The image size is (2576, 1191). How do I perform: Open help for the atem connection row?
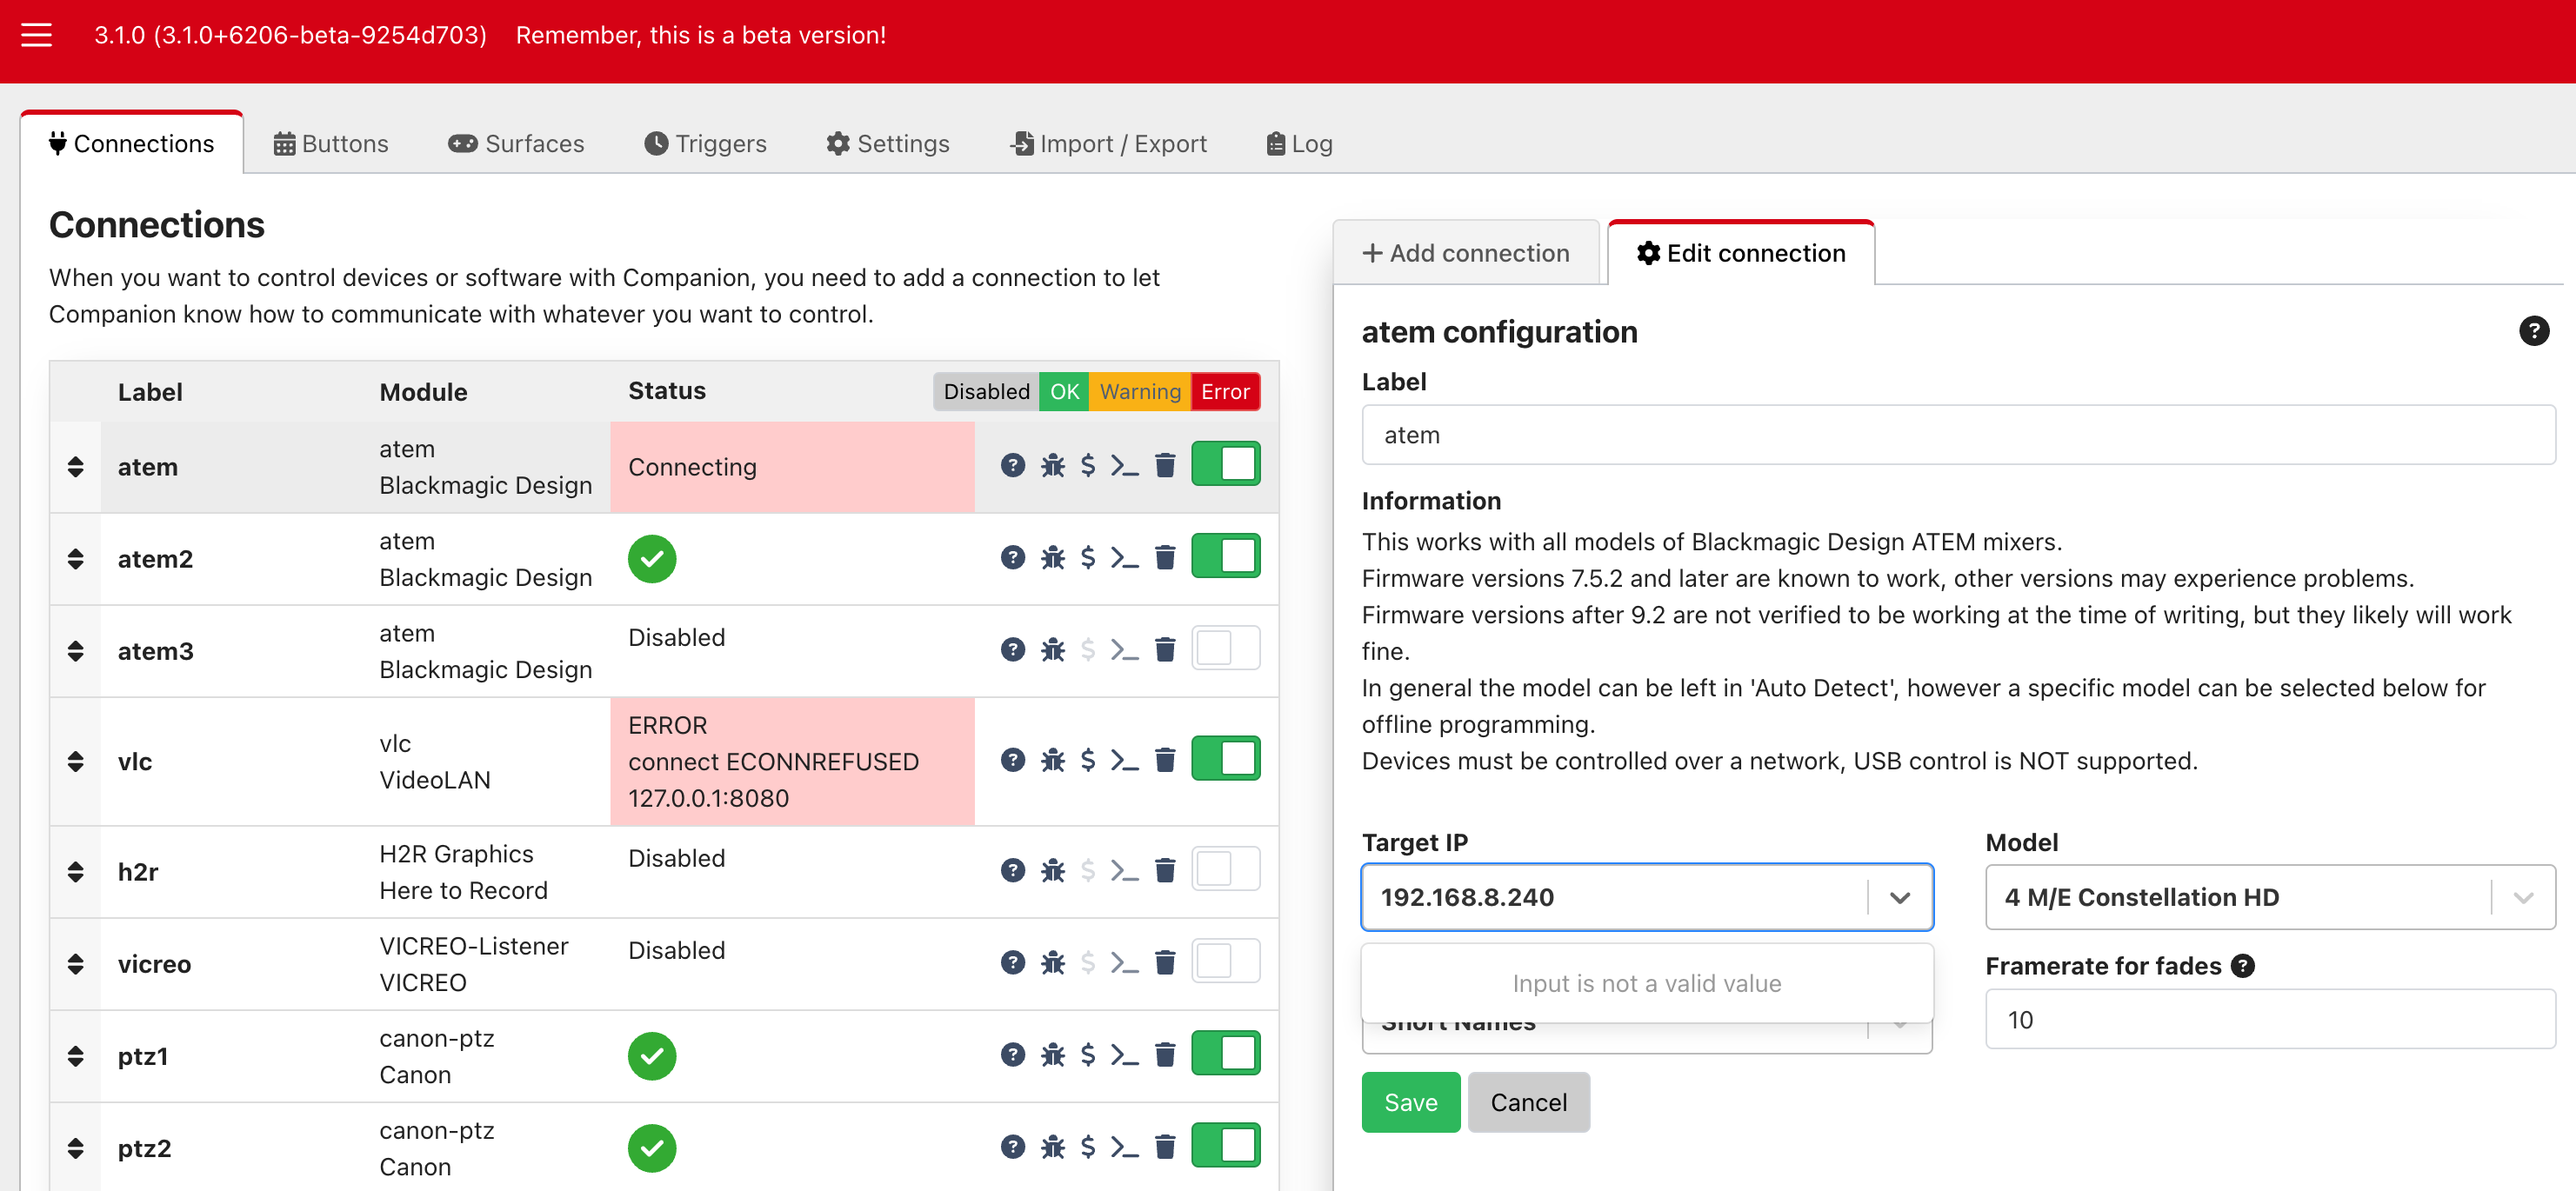click(x=1012, y=465)
